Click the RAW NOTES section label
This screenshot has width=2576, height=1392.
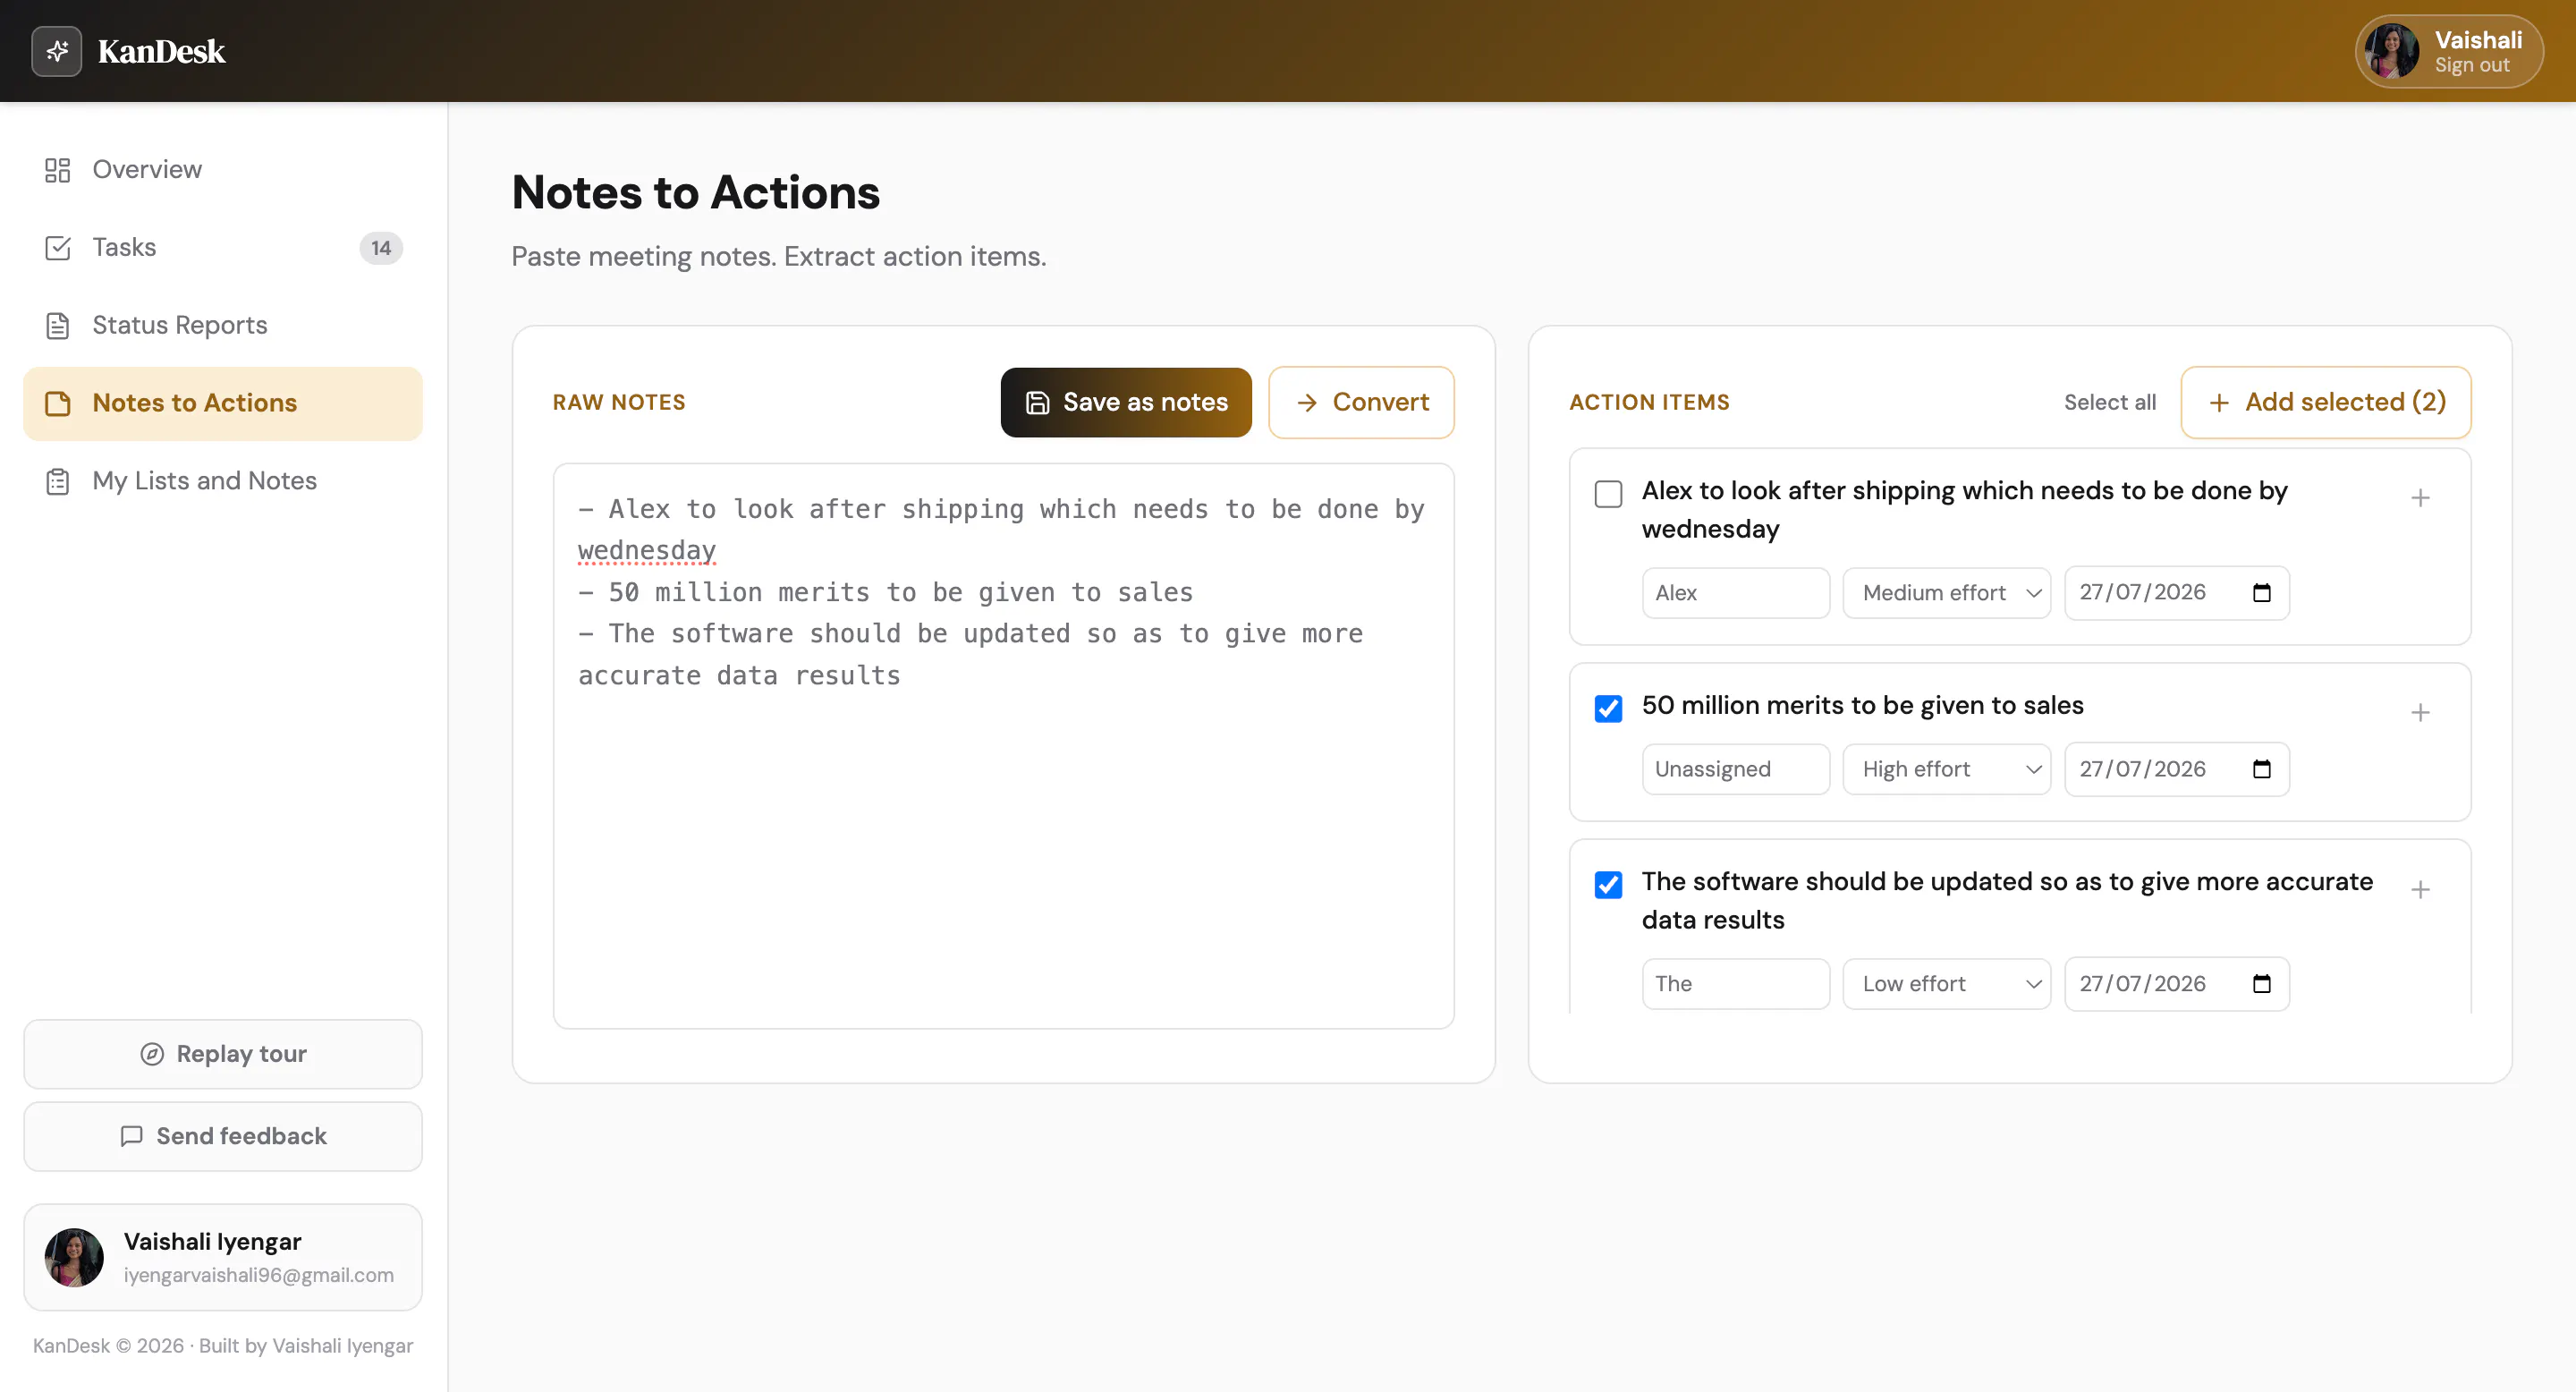[619, 403]
